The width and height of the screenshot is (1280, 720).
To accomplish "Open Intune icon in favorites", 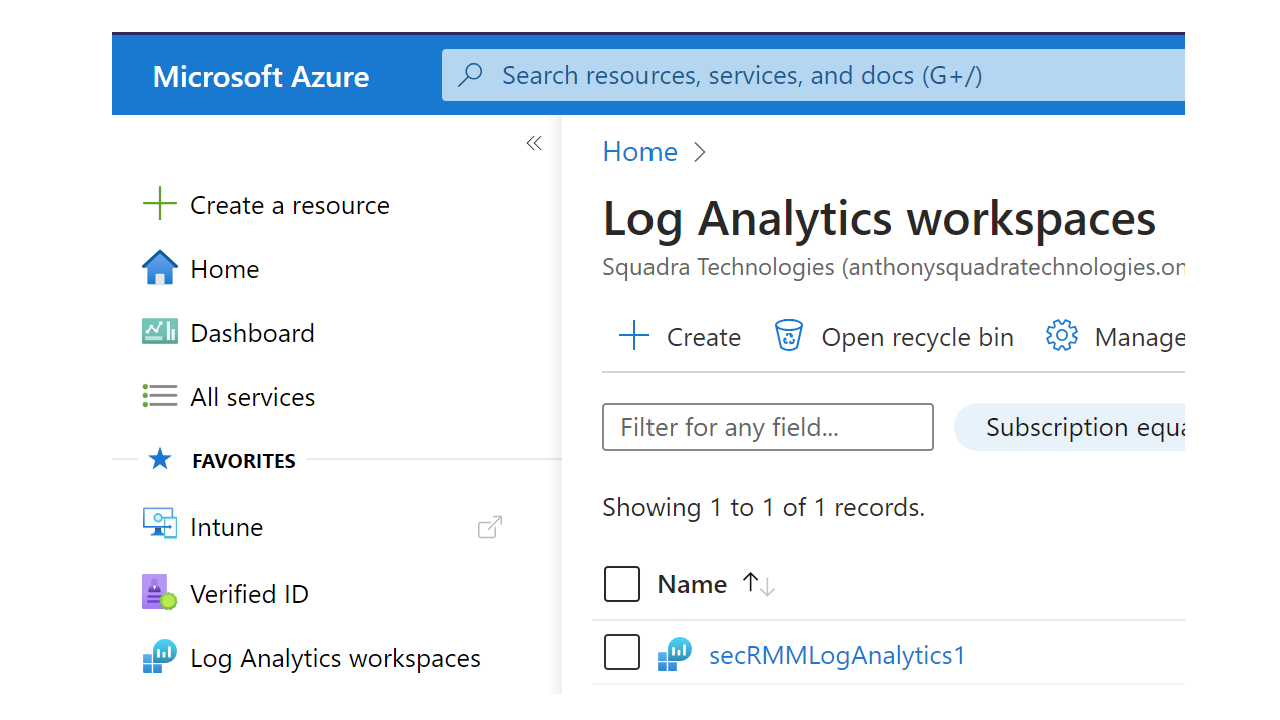I will pos(160,525).
